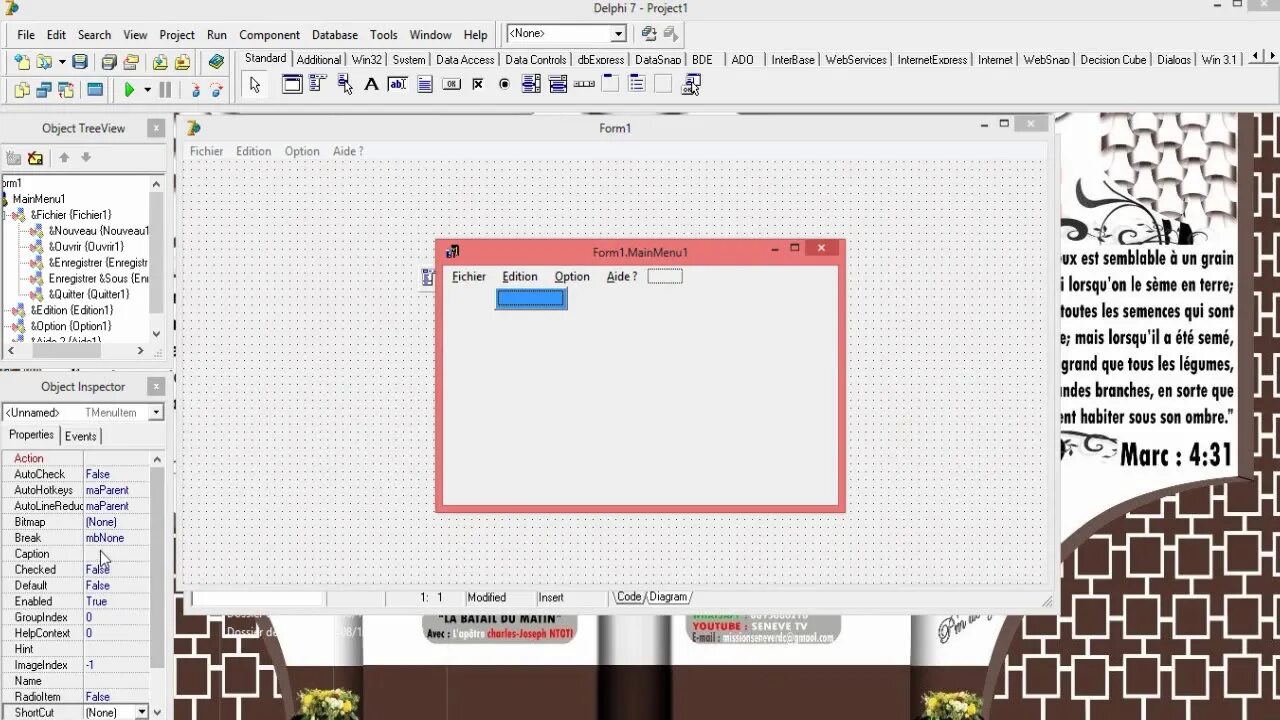
Task: Open the ShortCut property dropdown arrow
Action: coord(142,712)
